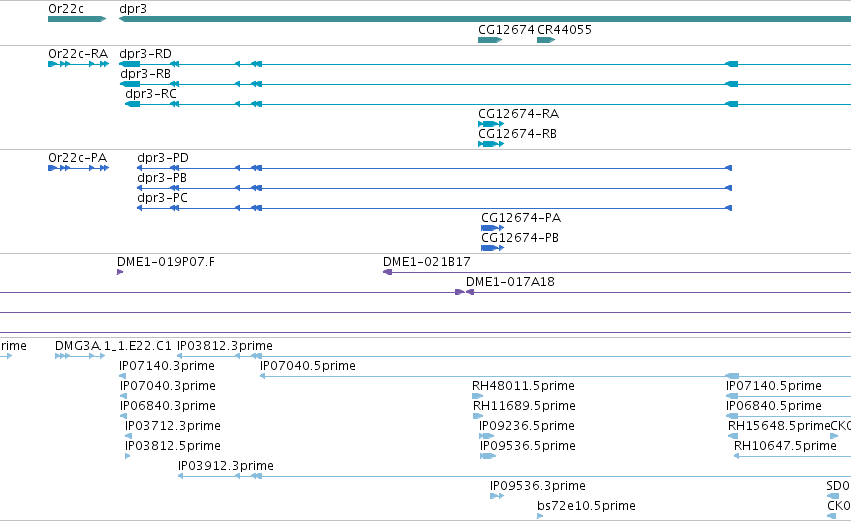Click the CG12674-PB label

click(x=520, y=238)
